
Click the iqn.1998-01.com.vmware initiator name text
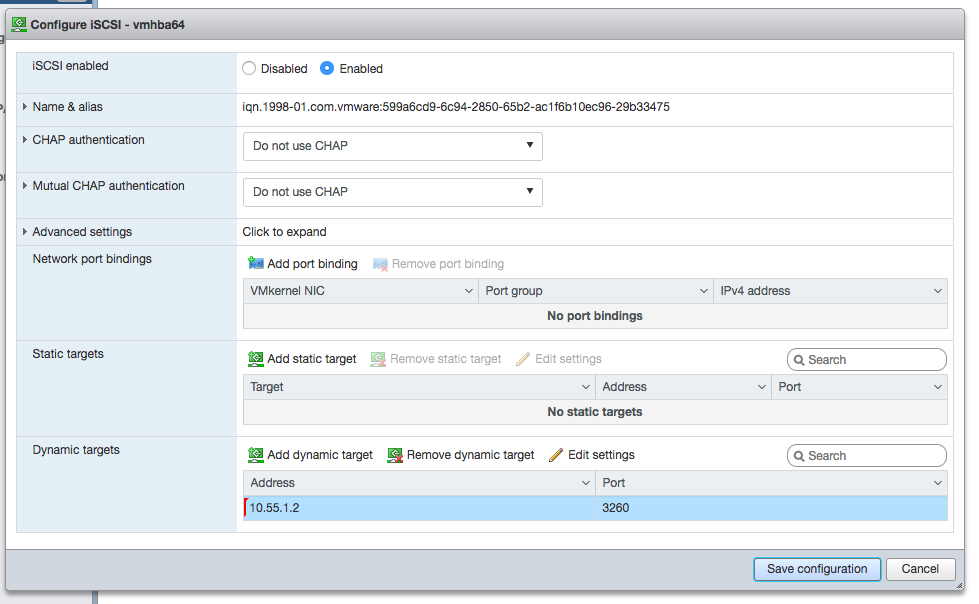(456, 107)
